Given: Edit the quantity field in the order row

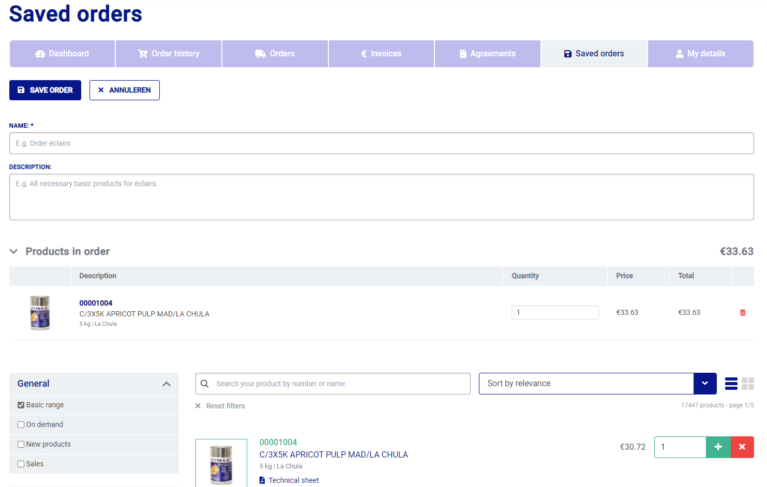Looking at the screenshot, I should (555, 312).
